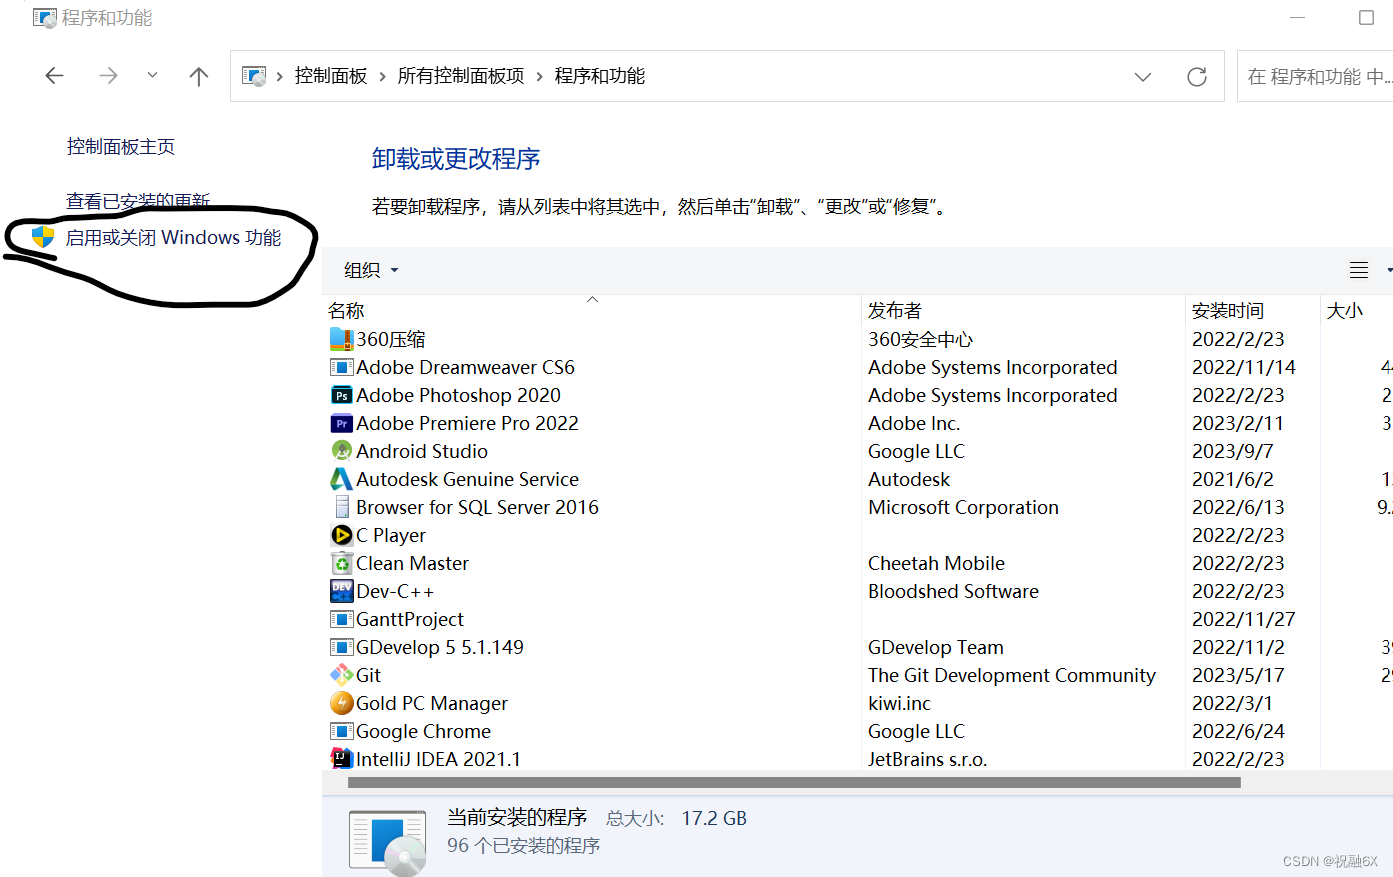This screenshot has width=1393, height=877.
Task: Click publisher Microsoft Corporation
Action: 963,507
